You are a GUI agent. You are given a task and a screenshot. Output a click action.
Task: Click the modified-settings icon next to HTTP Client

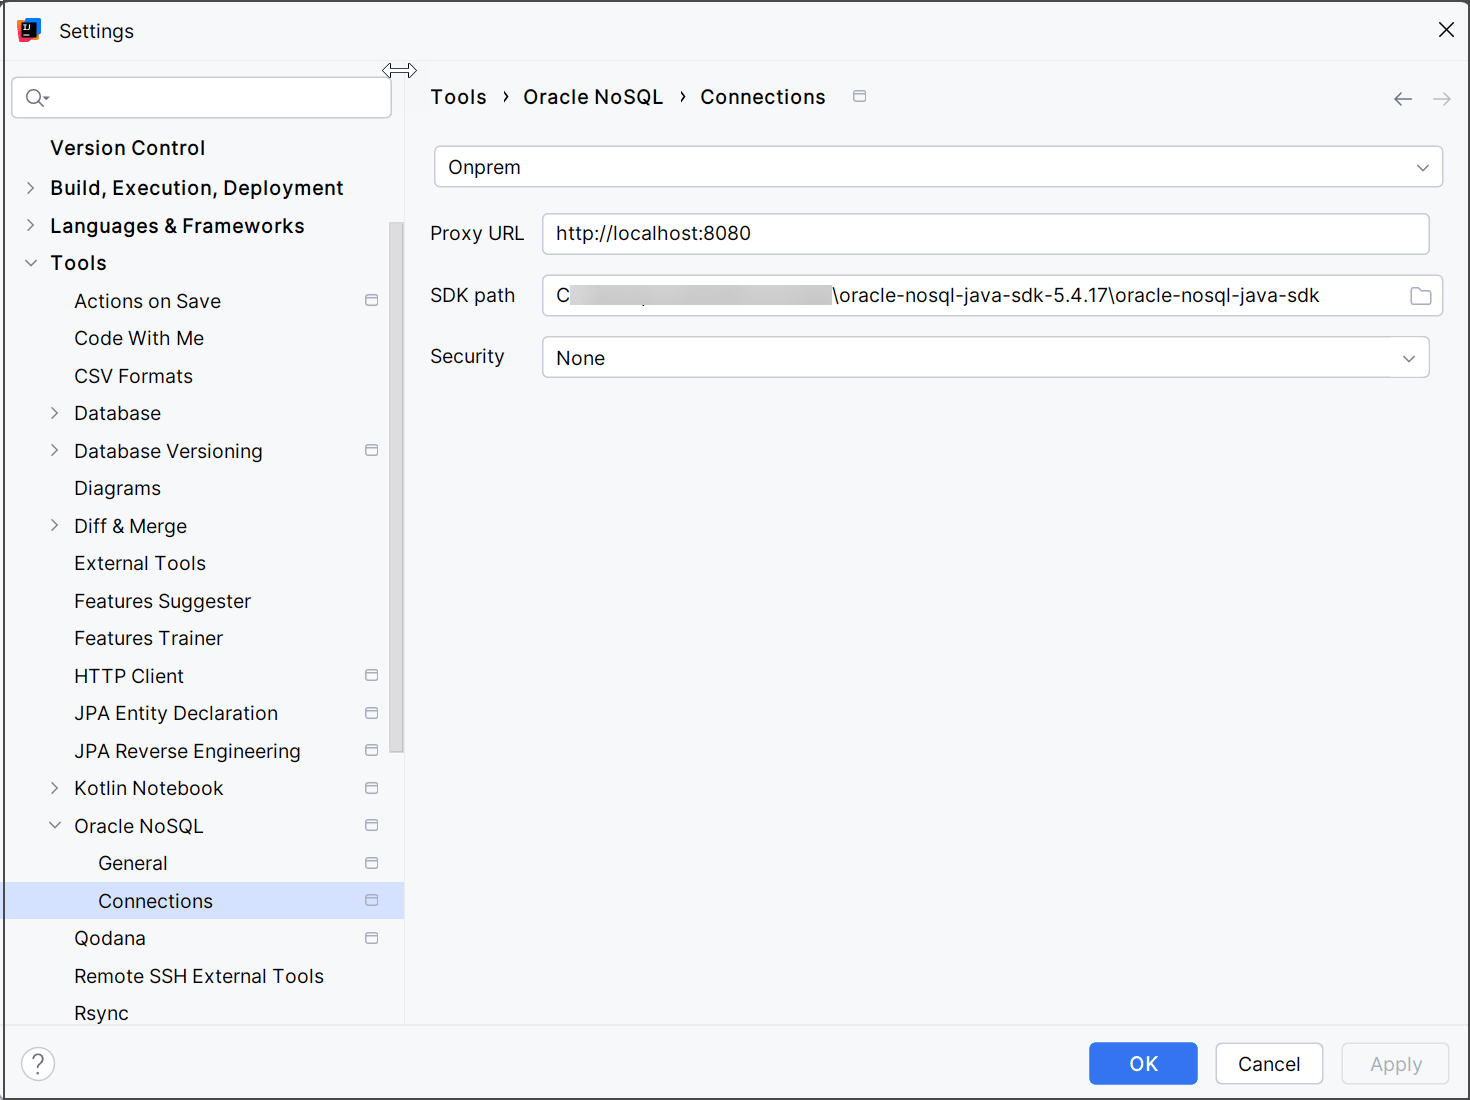pos(371,675)
